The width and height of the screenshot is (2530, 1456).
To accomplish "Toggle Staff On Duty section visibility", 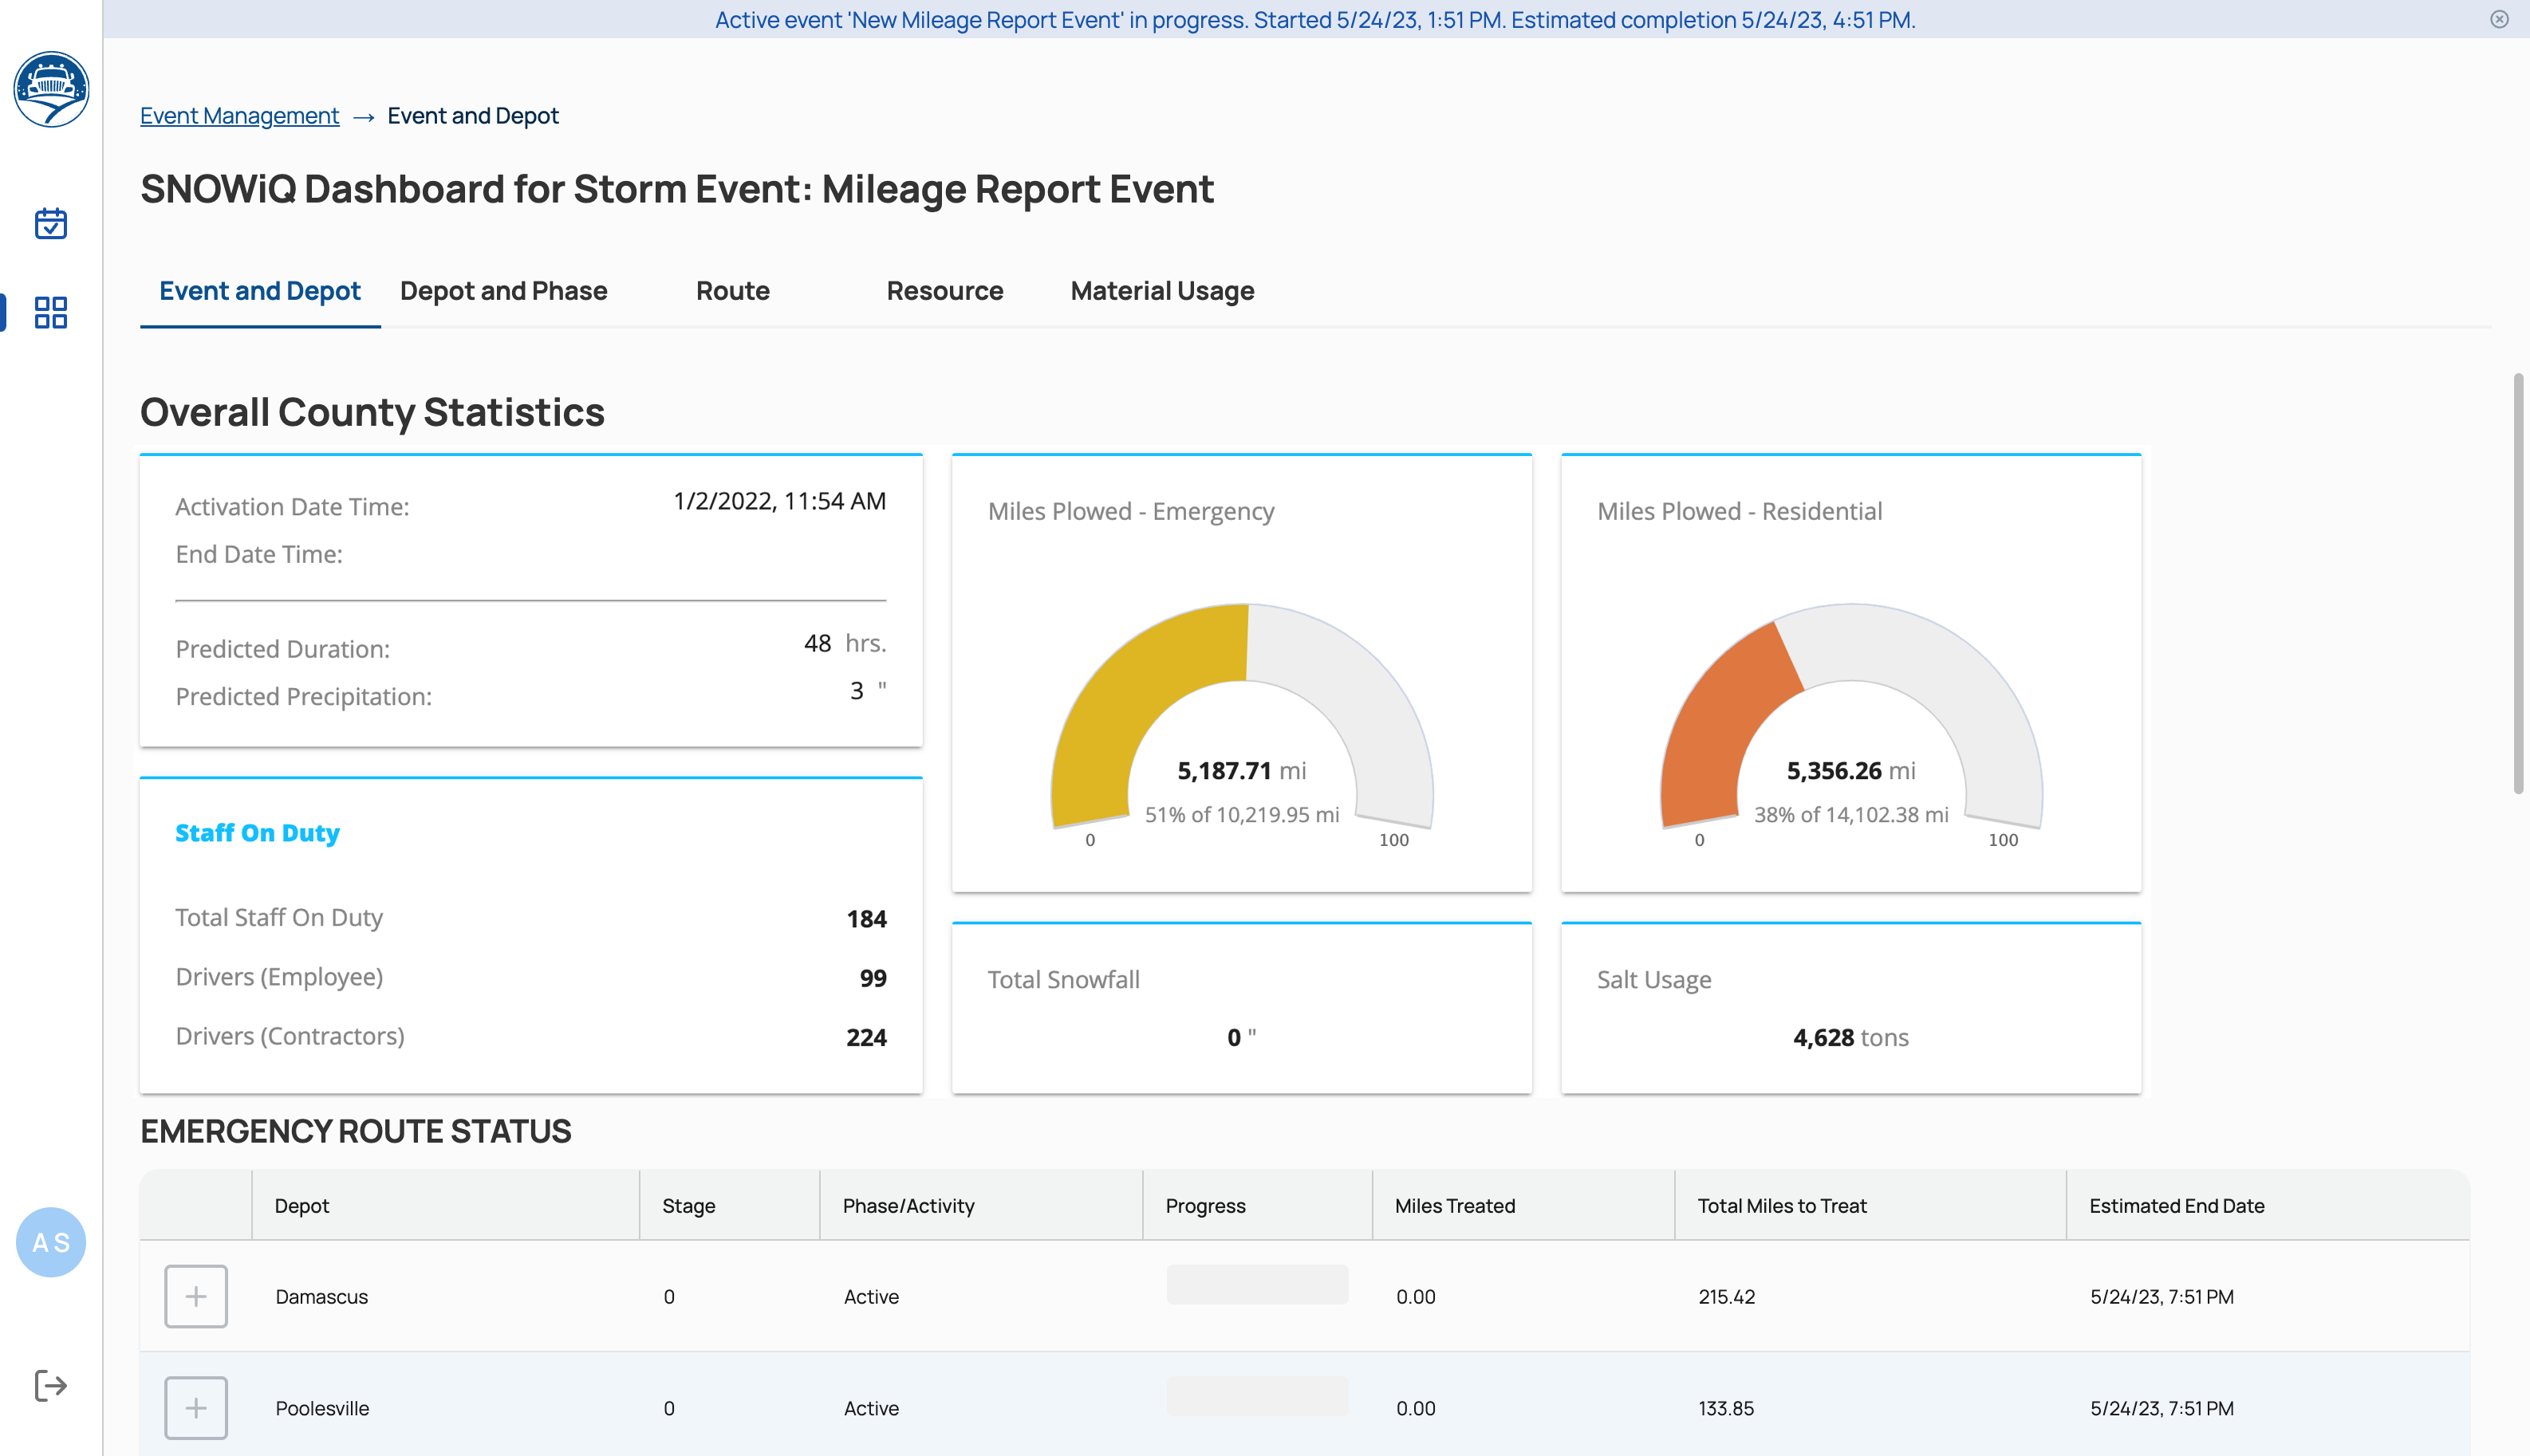I will pos(257,831).
